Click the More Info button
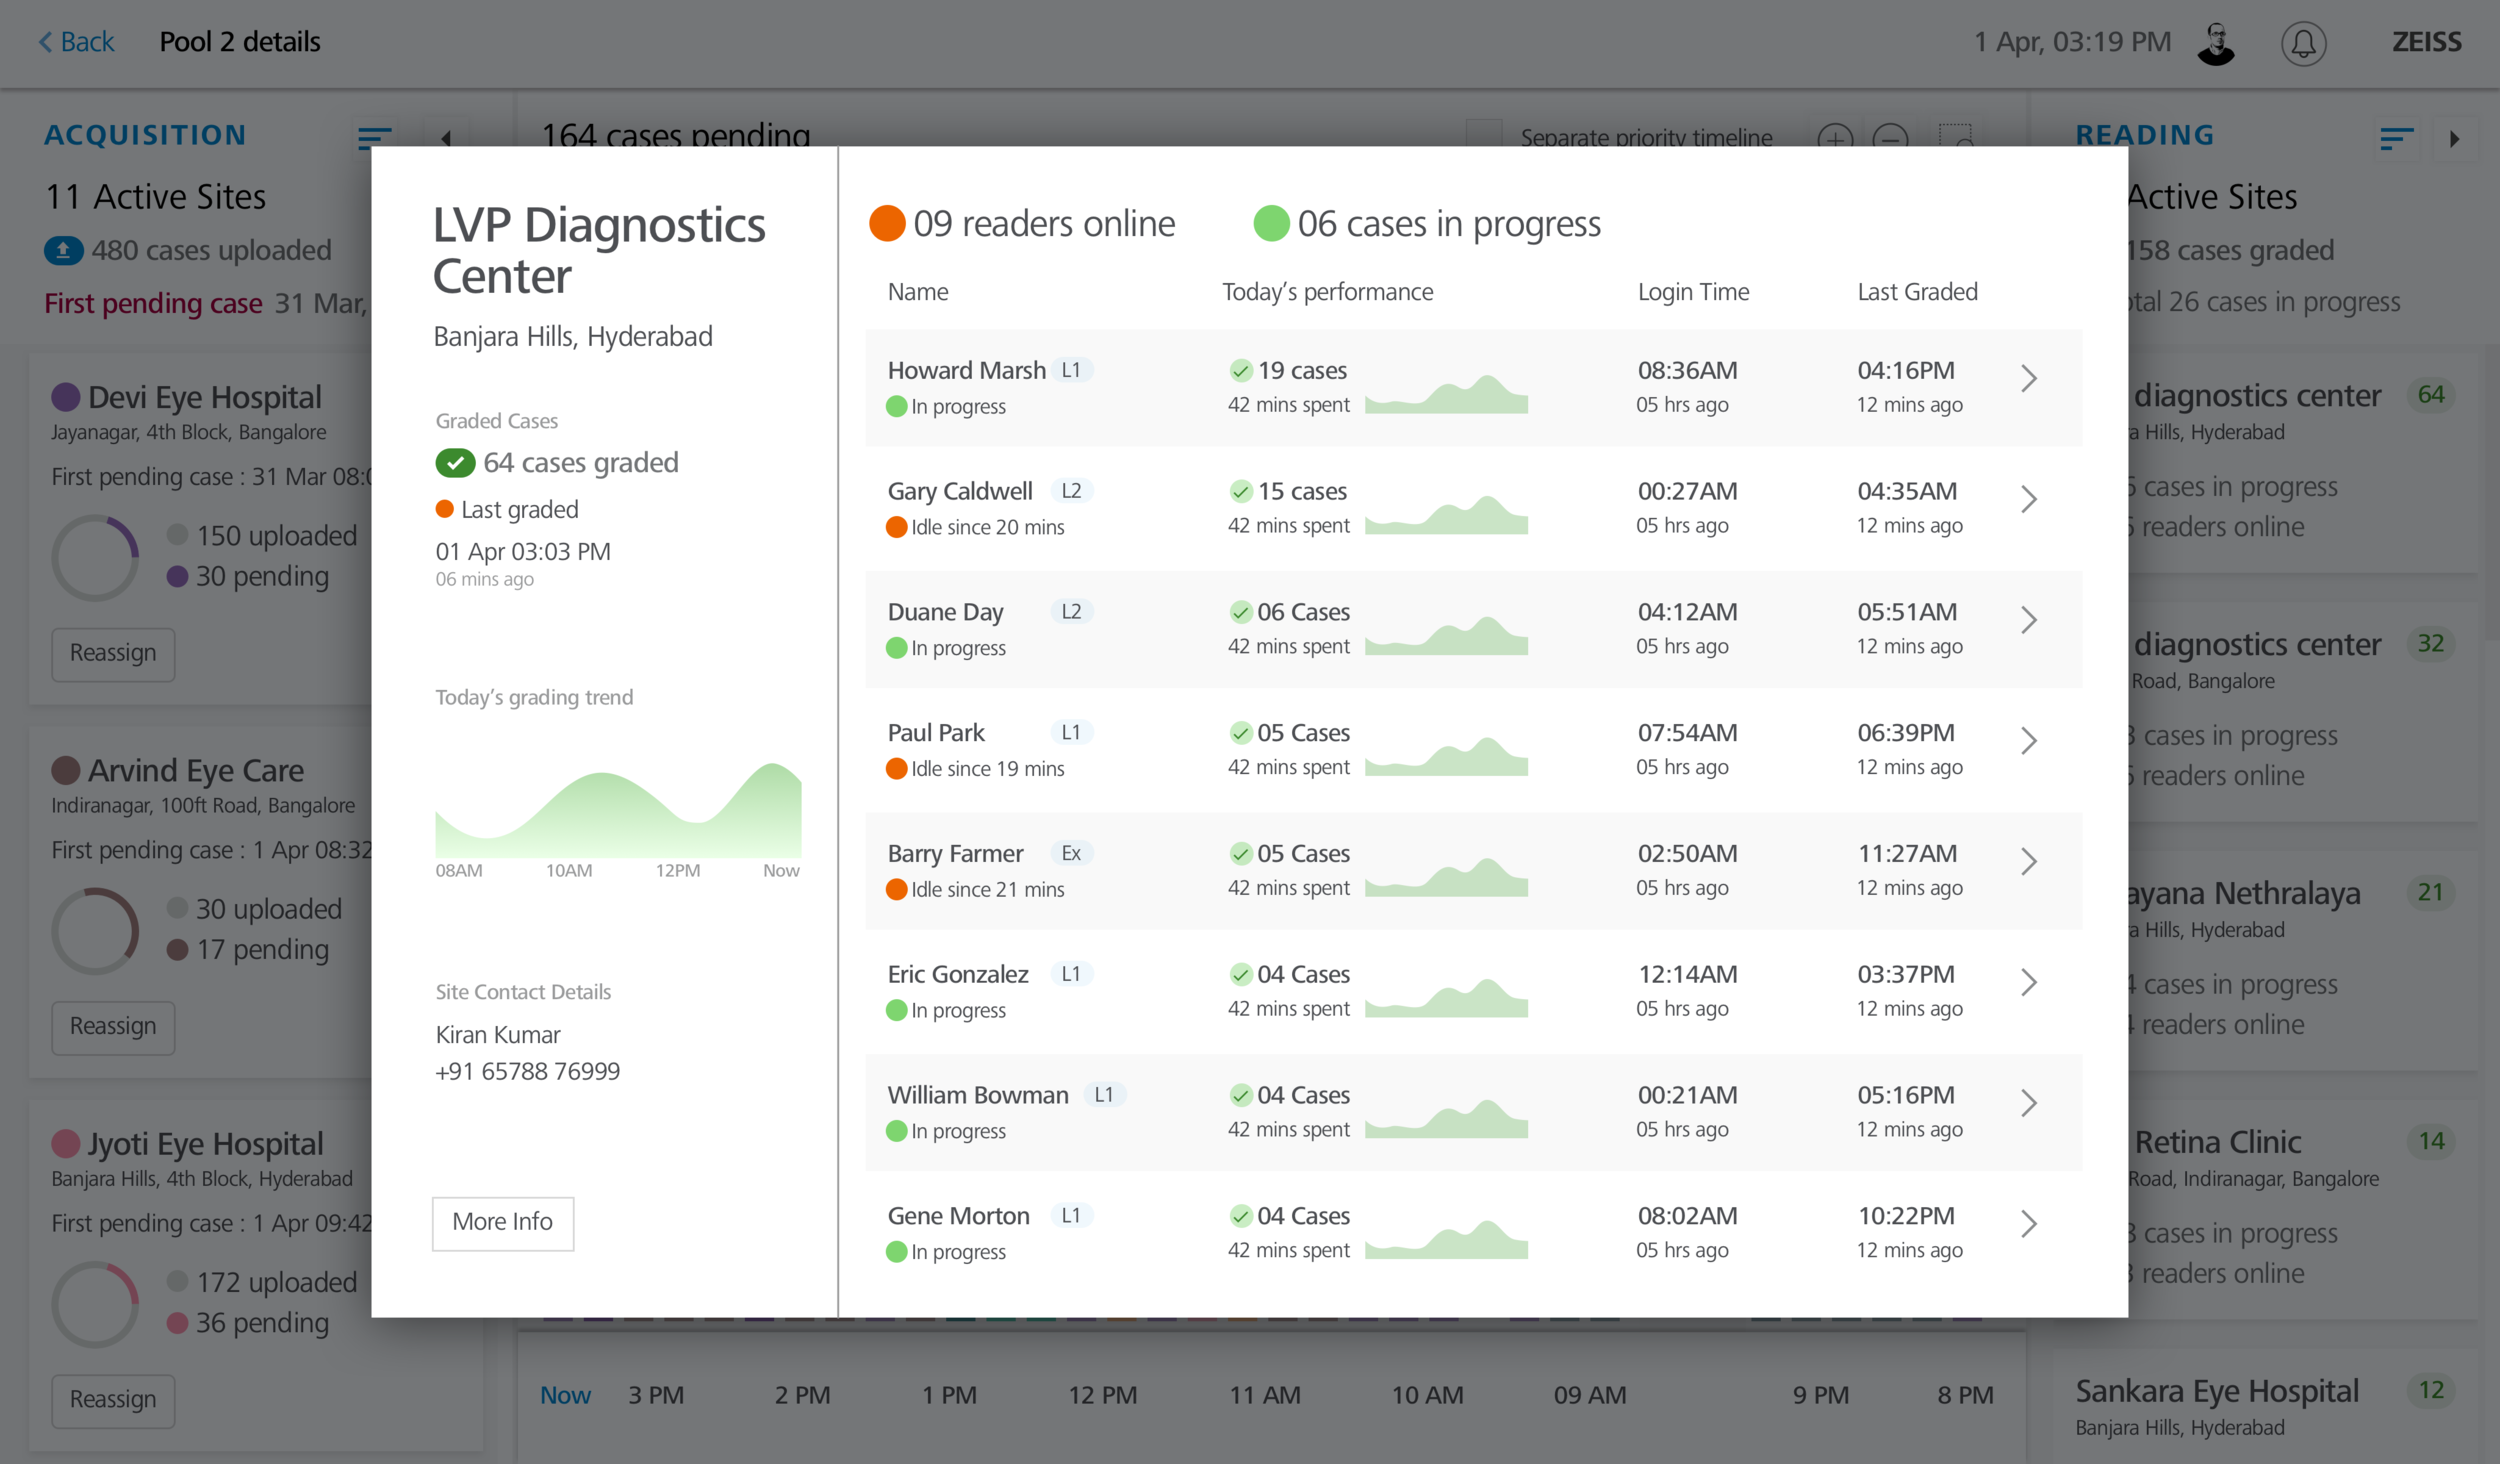This screenshot has width=2500, height=1464. click(x=503, y=1222)
